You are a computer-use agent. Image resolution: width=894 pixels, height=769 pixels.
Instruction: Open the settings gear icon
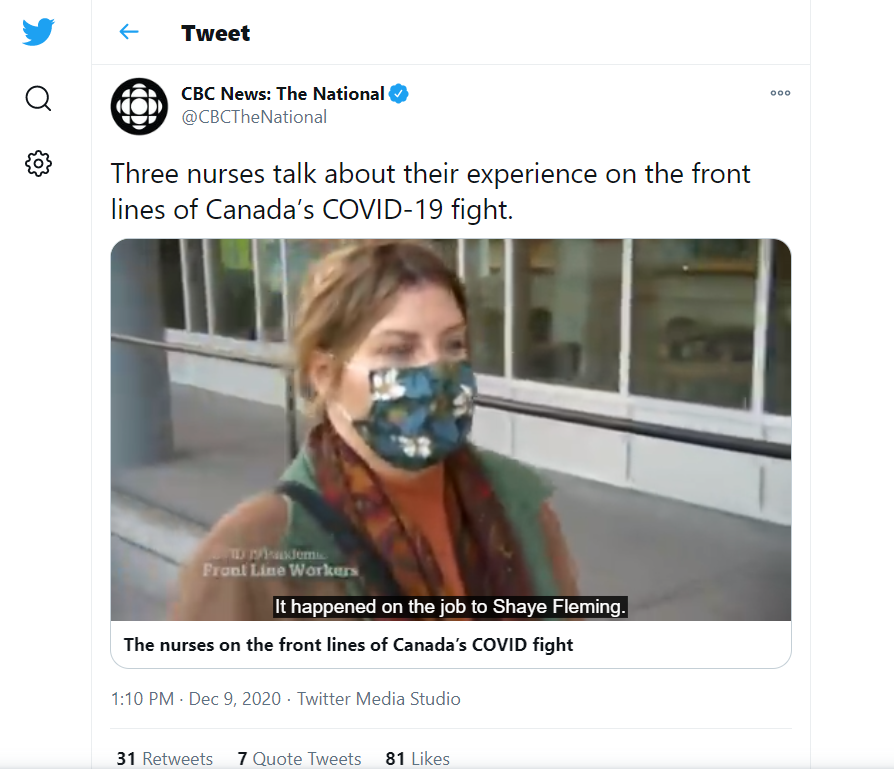click(38, 163)
